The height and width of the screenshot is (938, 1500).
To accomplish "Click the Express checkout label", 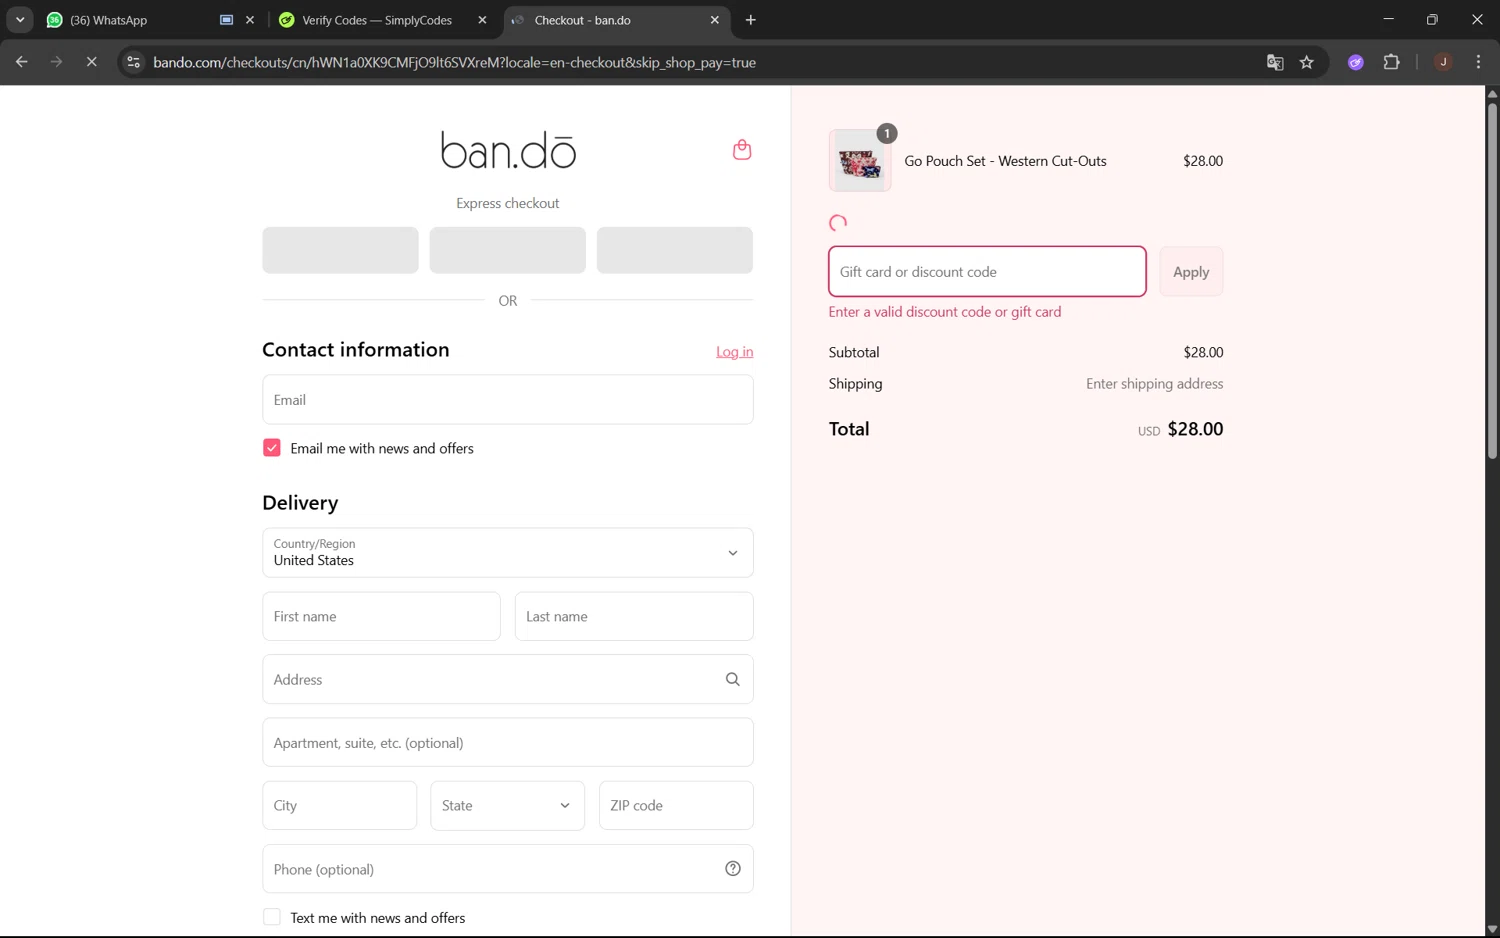I will tap(508, 203).
